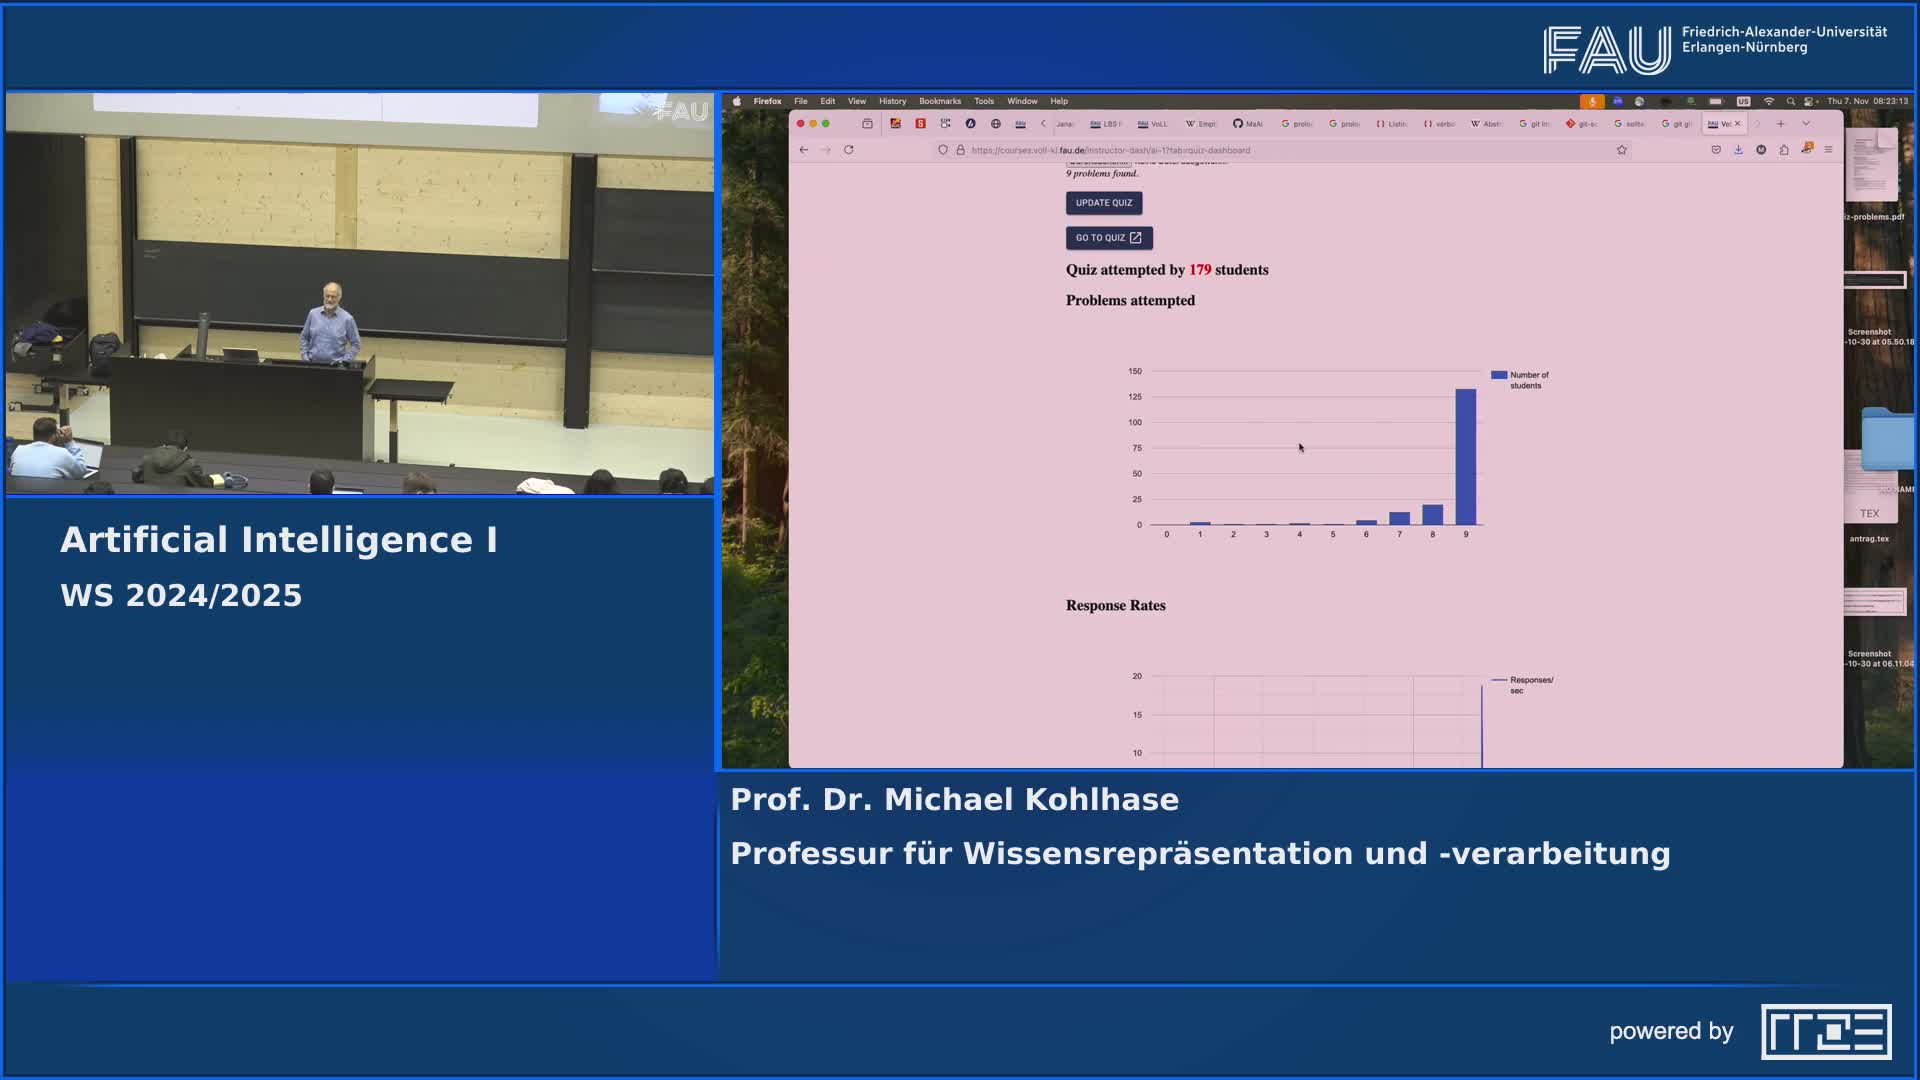This screenshot has width=1920, height=1080.
Task: Click the GO TO QUIZ link
Action: [1109, 238]
